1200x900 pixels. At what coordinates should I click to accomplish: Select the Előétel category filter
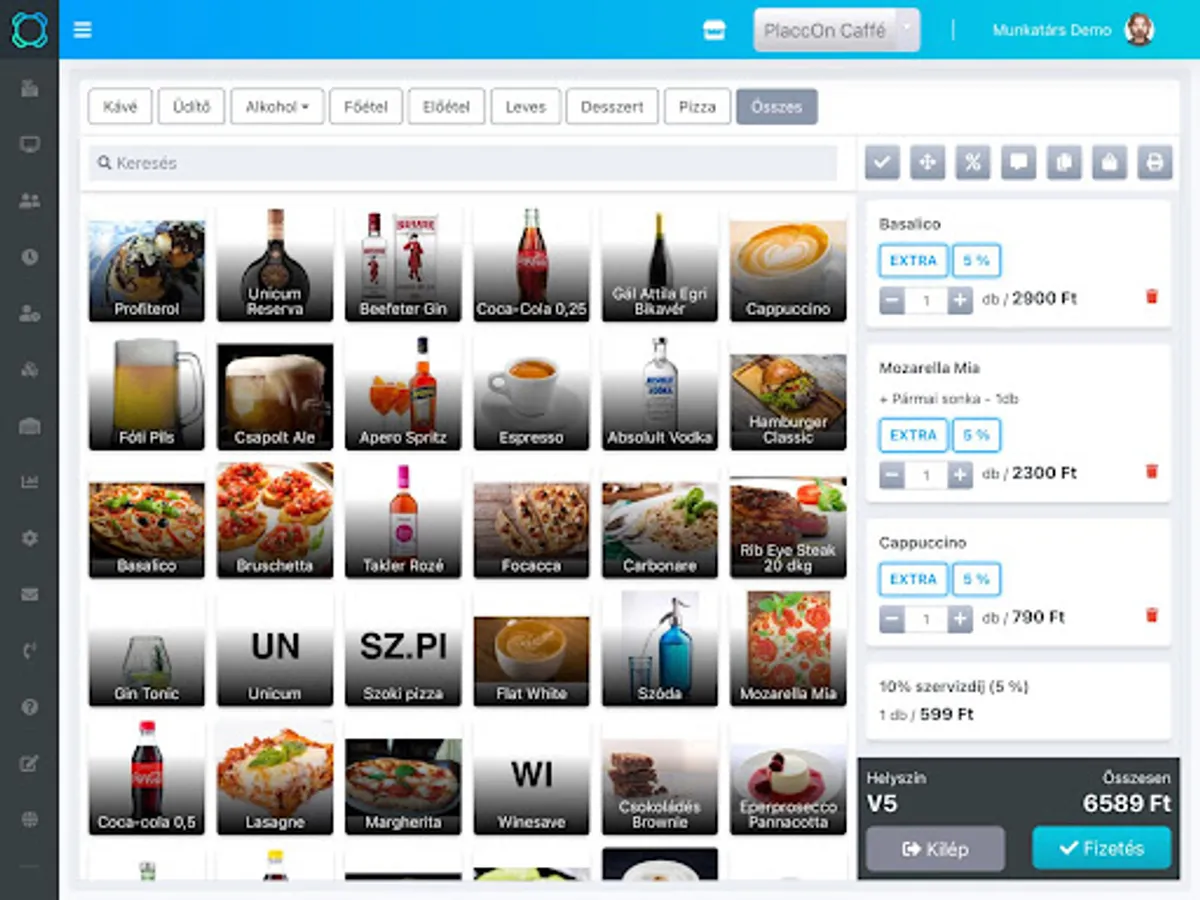click(446, 106)
